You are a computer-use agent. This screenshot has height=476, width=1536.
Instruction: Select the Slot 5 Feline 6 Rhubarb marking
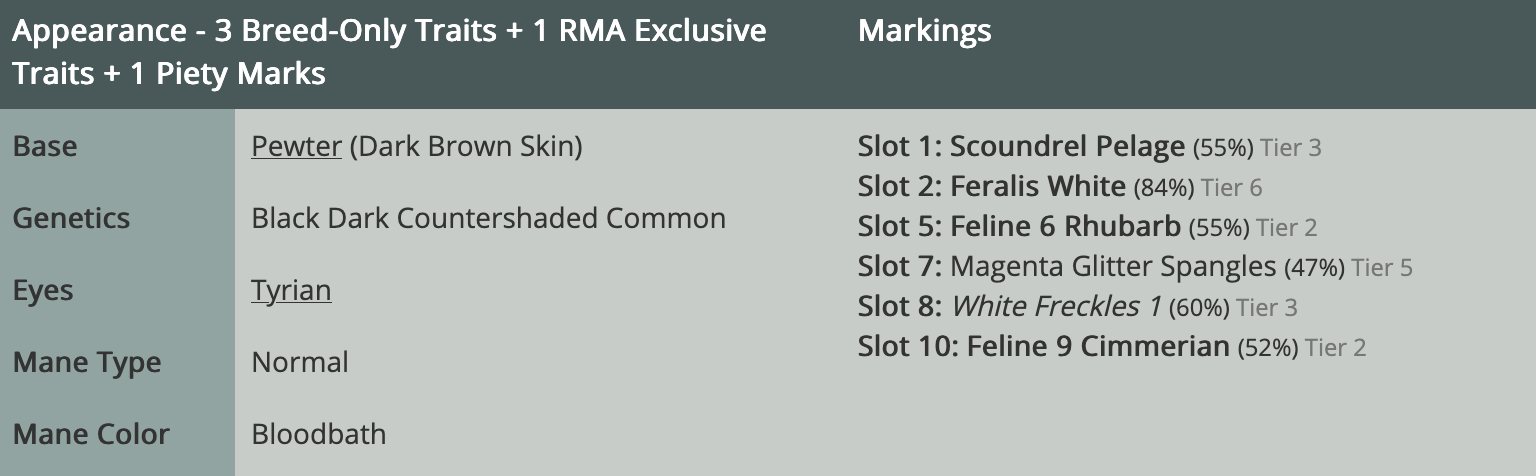click(1065, 227)
